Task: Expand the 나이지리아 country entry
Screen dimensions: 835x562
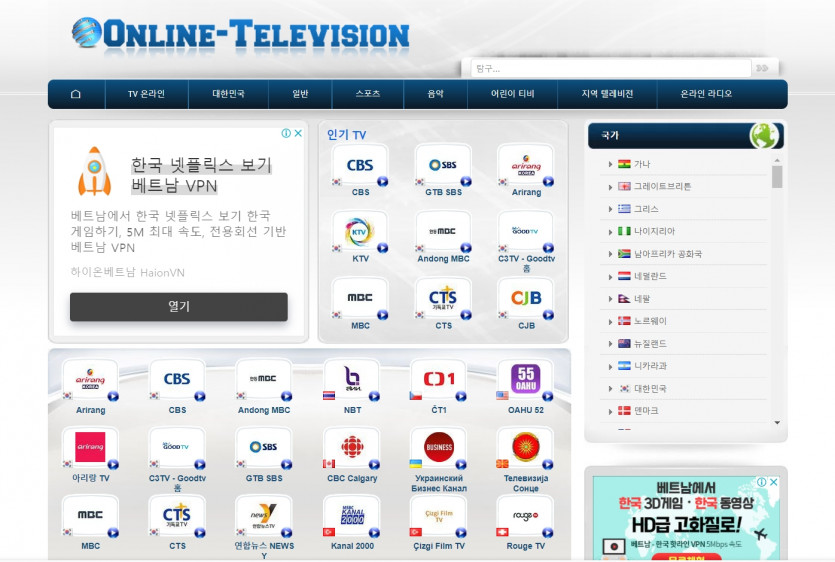Action: [x=610, y=231]
